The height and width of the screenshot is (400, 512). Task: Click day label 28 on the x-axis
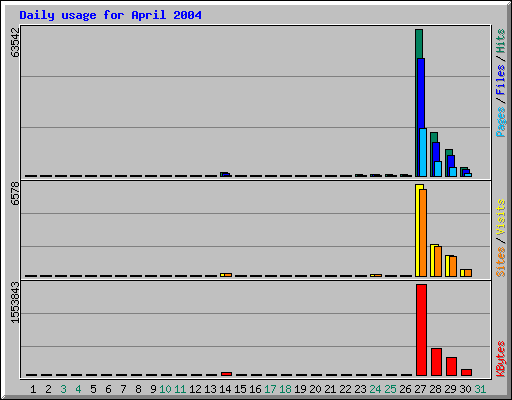[x=435, y=389]
